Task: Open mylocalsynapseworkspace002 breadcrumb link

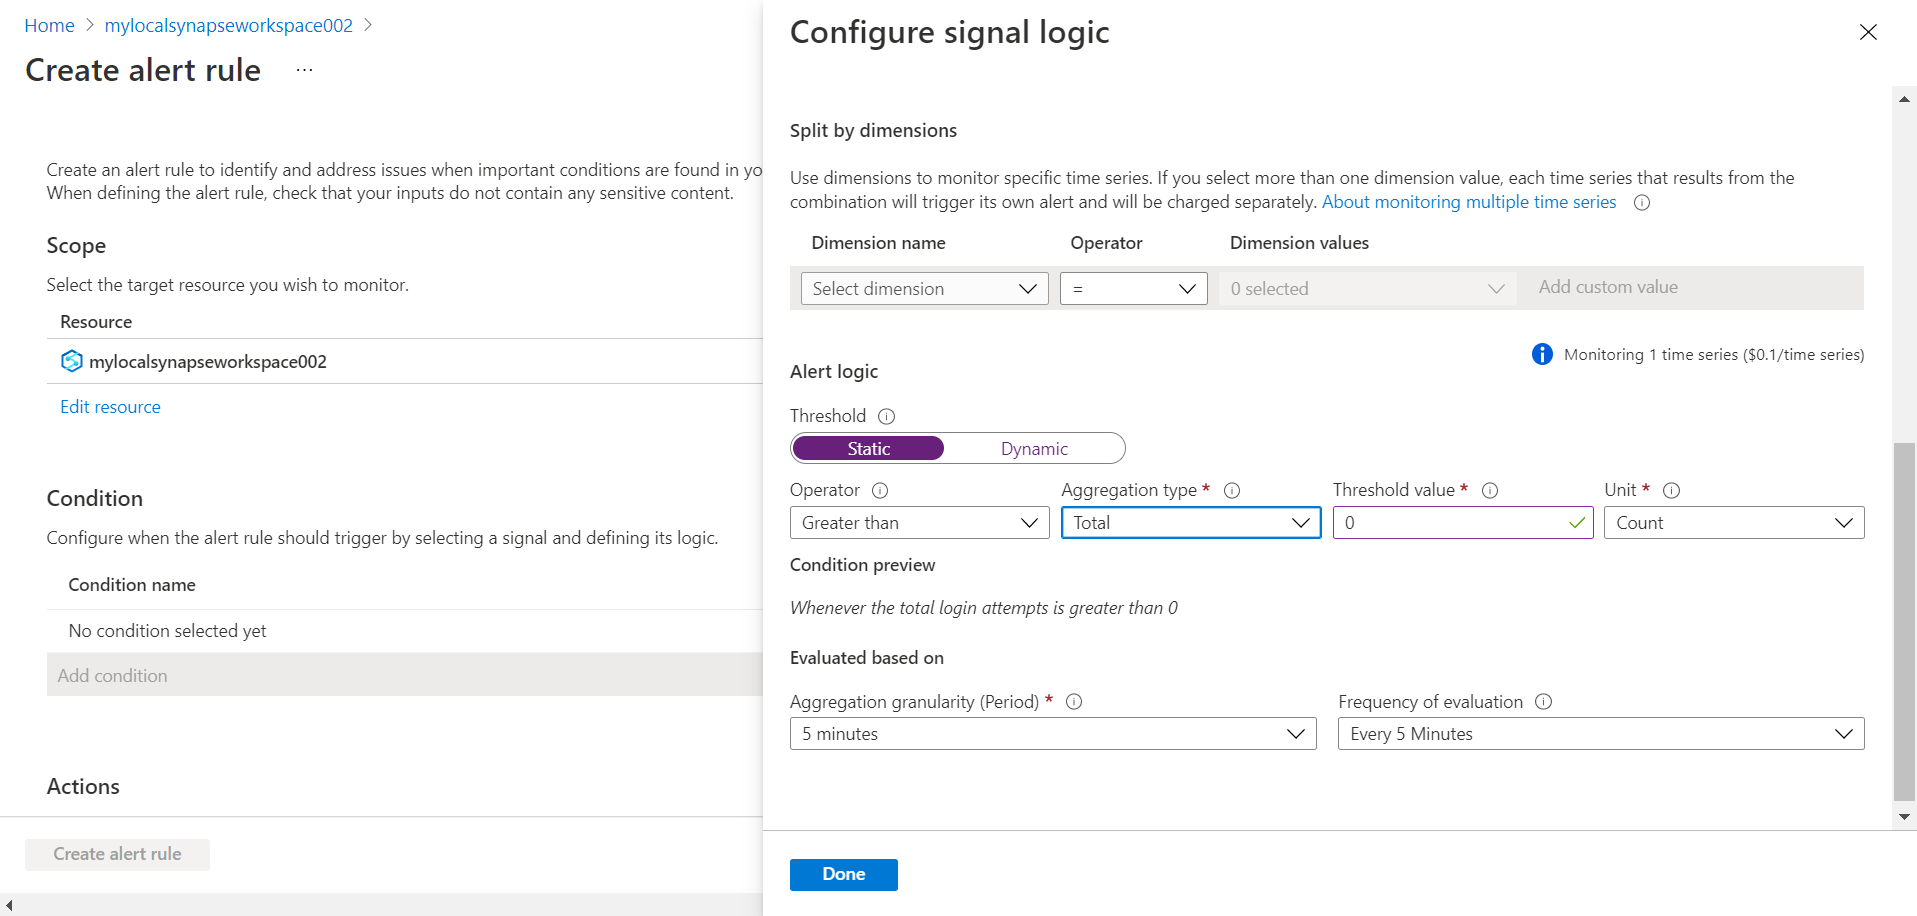Action: tap(228, 26)
